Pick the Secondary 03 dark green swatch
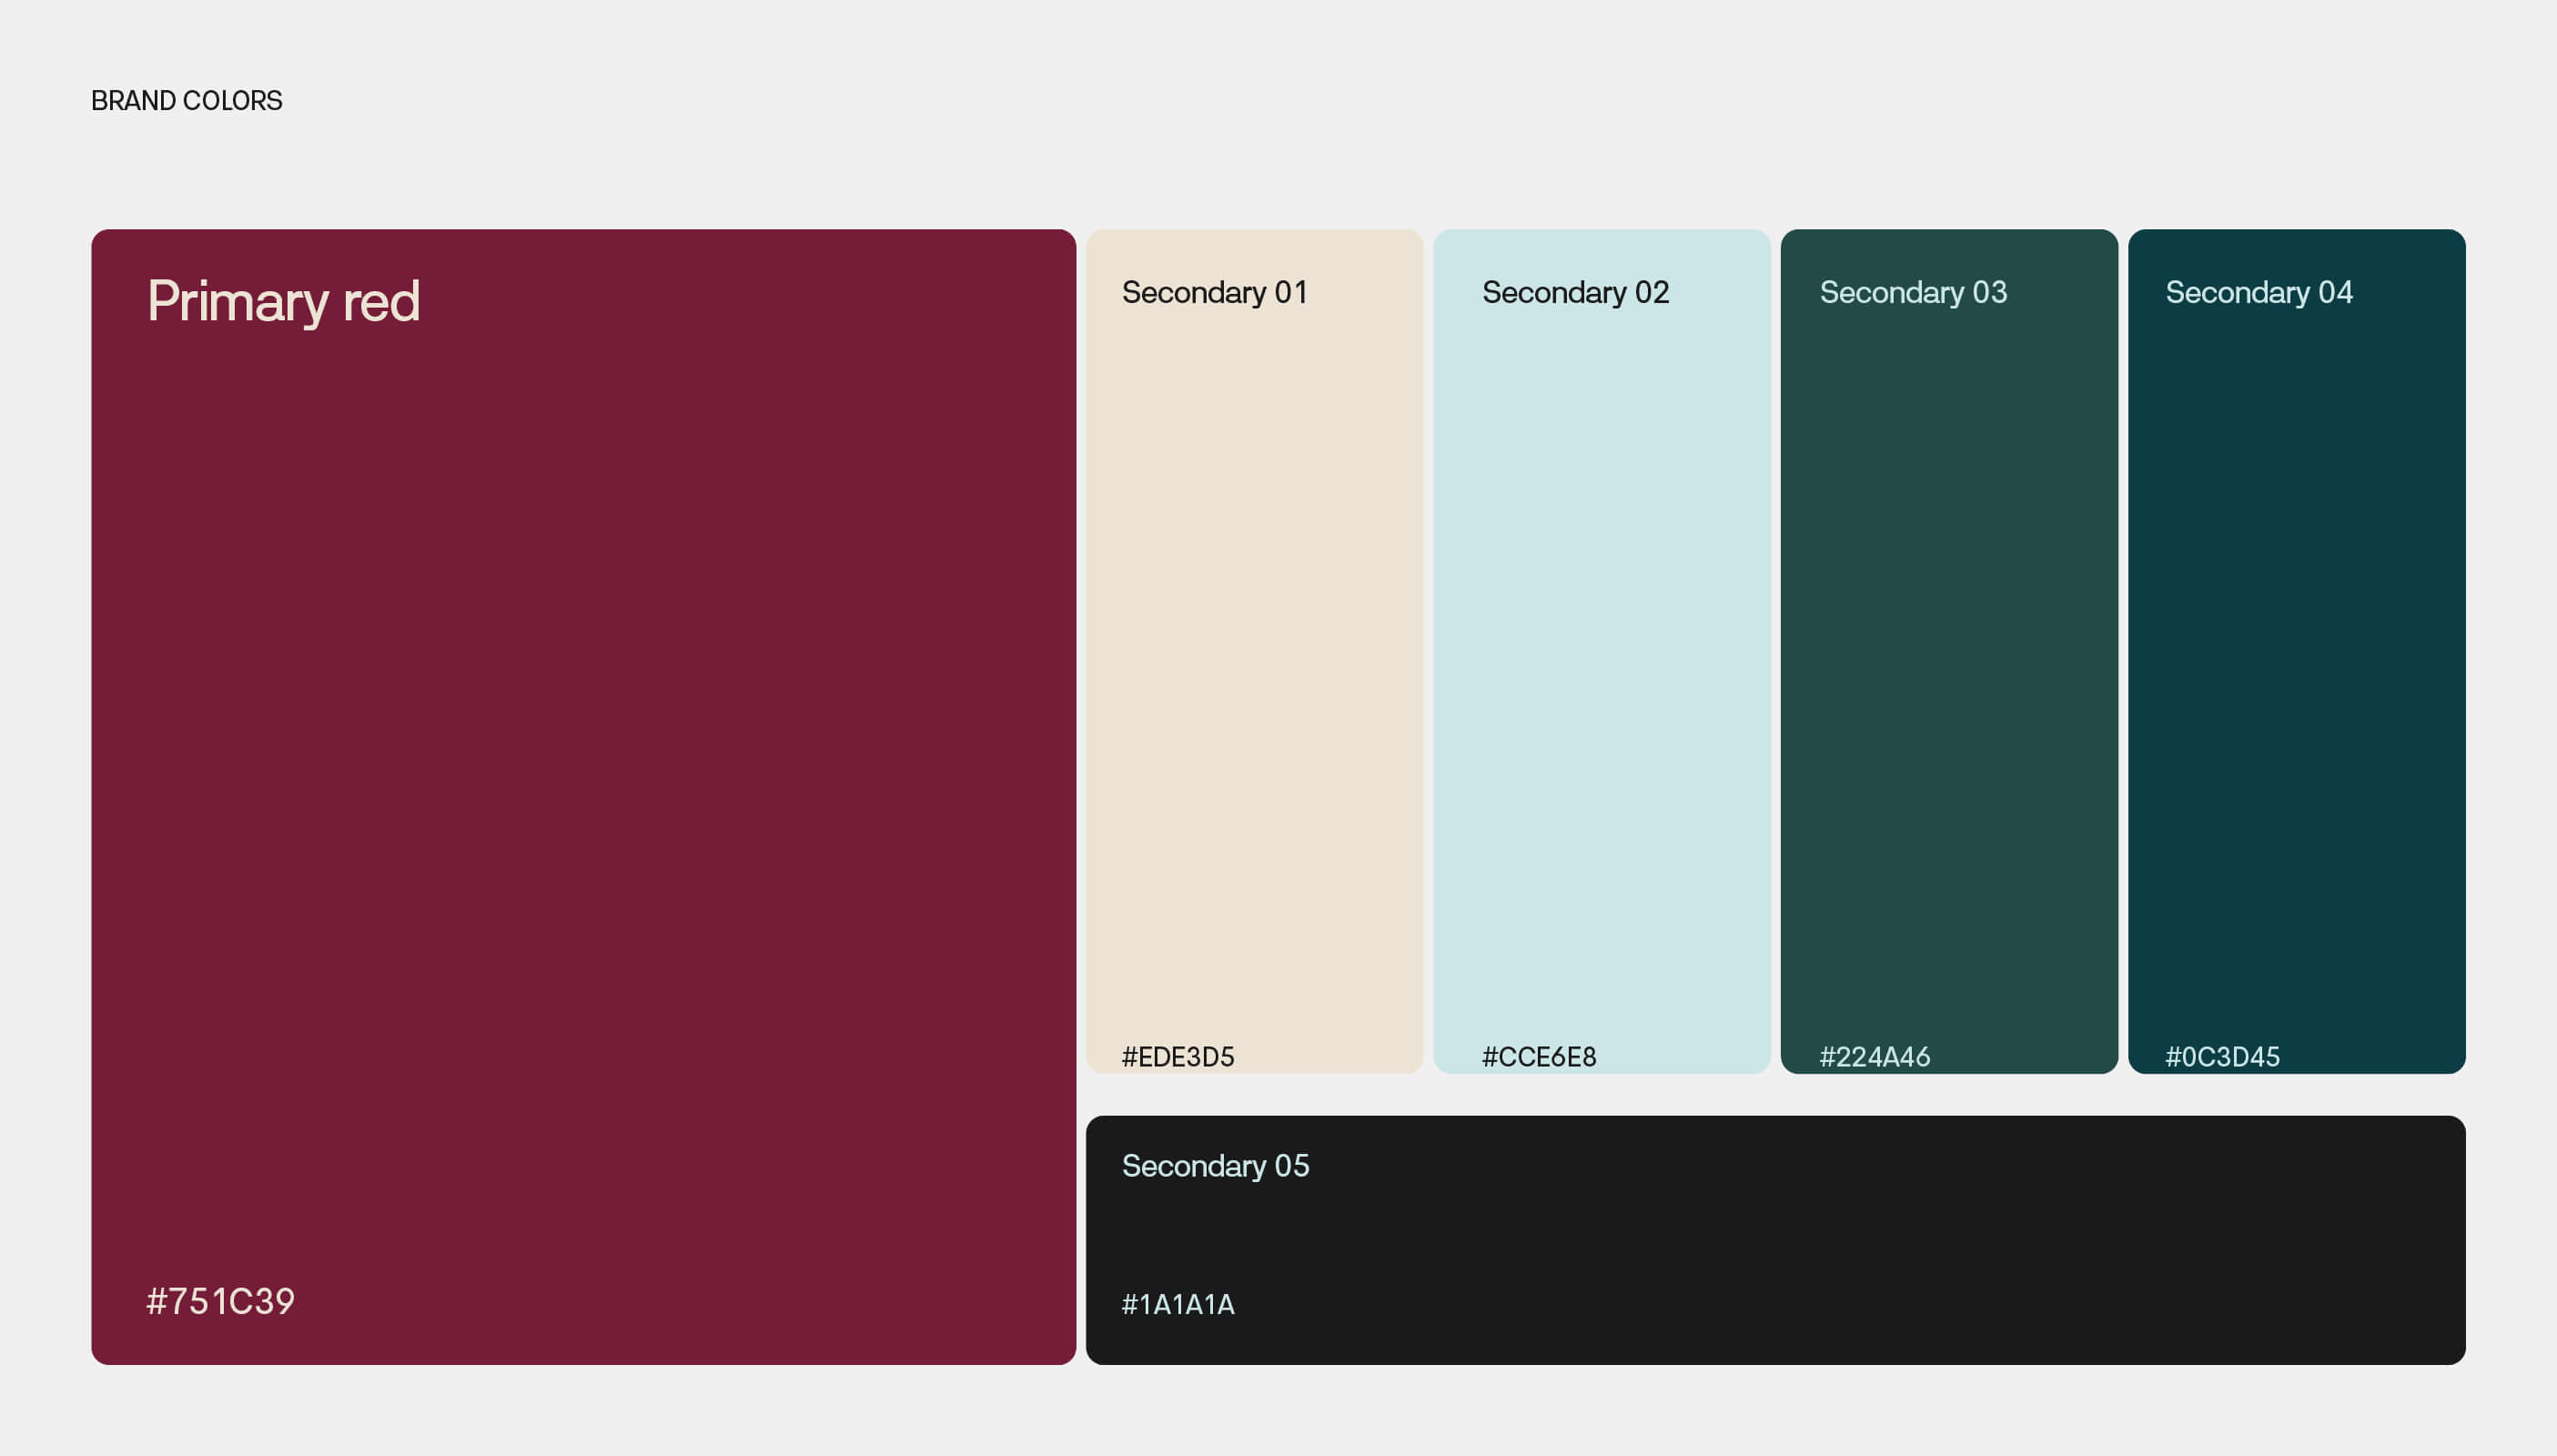The height and width of the screenshot is (1456, 2557). [x=1949, y=651]
